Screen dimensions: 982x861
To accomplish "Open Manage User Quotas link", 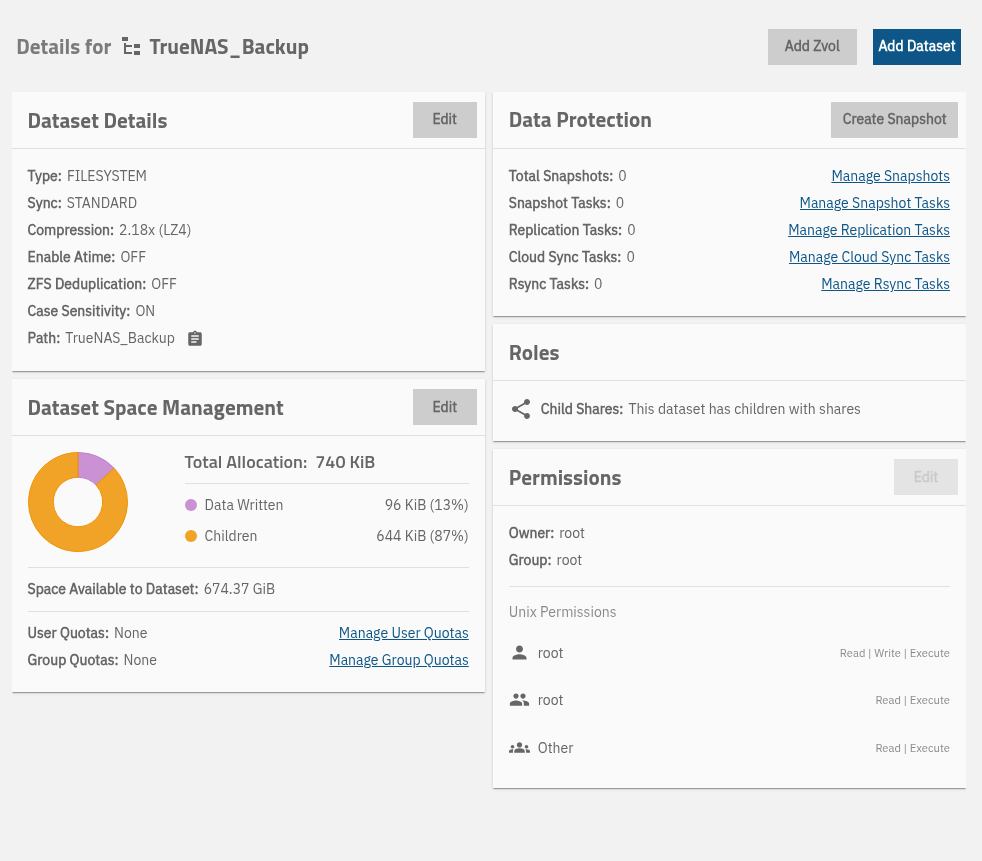I will pos(403,633).
